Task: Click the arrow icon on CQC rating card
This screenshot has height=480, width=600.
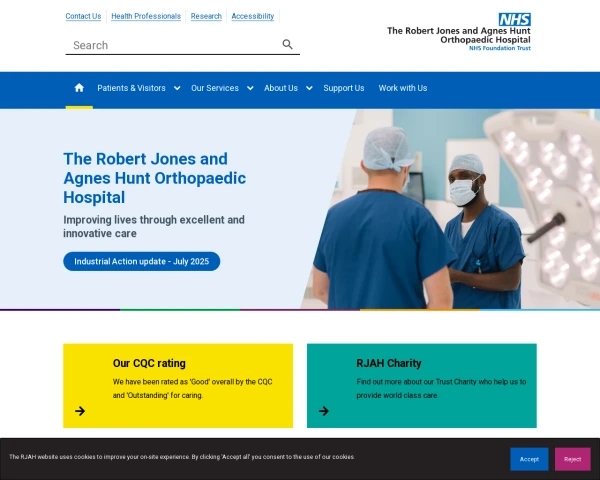Action: [80, 411]
